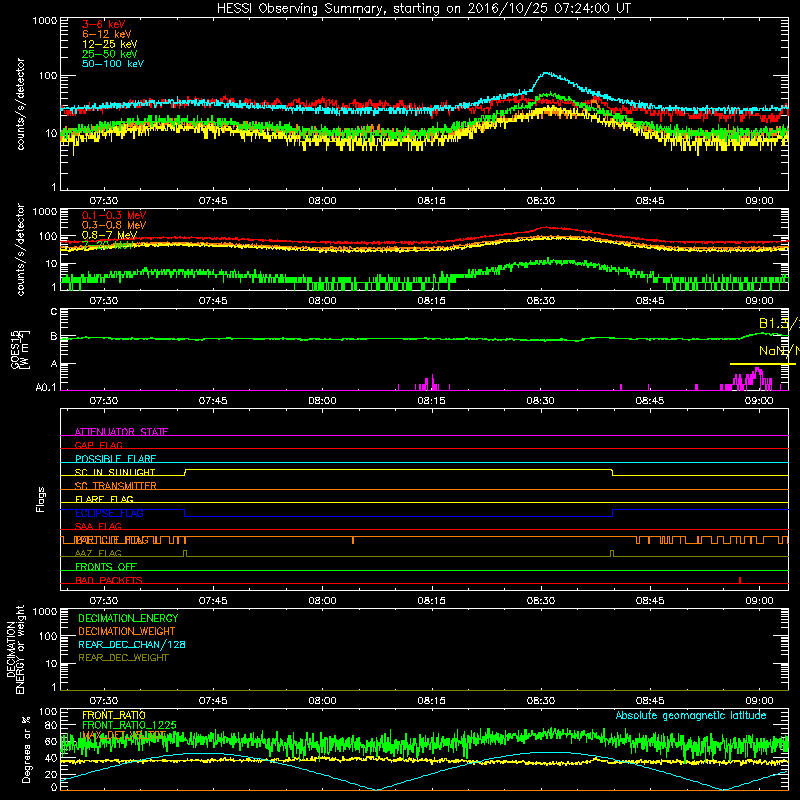Click the counts/s/detector axis label of the keV panel
Screen dimensions: 800x800
click(x=20, y=104)
